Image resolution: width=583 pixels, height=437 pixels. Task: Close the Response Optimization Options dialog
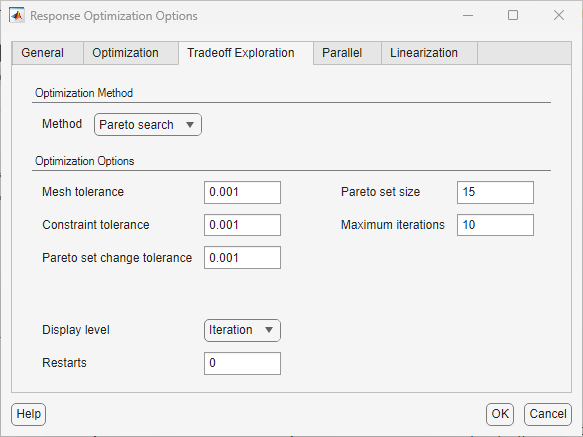pos(559,16)
